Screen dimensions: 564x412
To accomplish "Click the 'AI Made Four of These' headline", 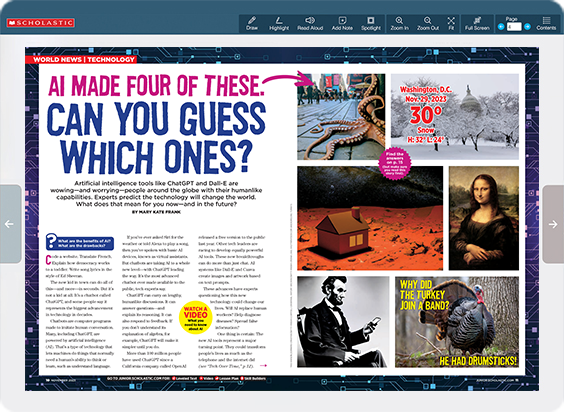I will point(156,86).
